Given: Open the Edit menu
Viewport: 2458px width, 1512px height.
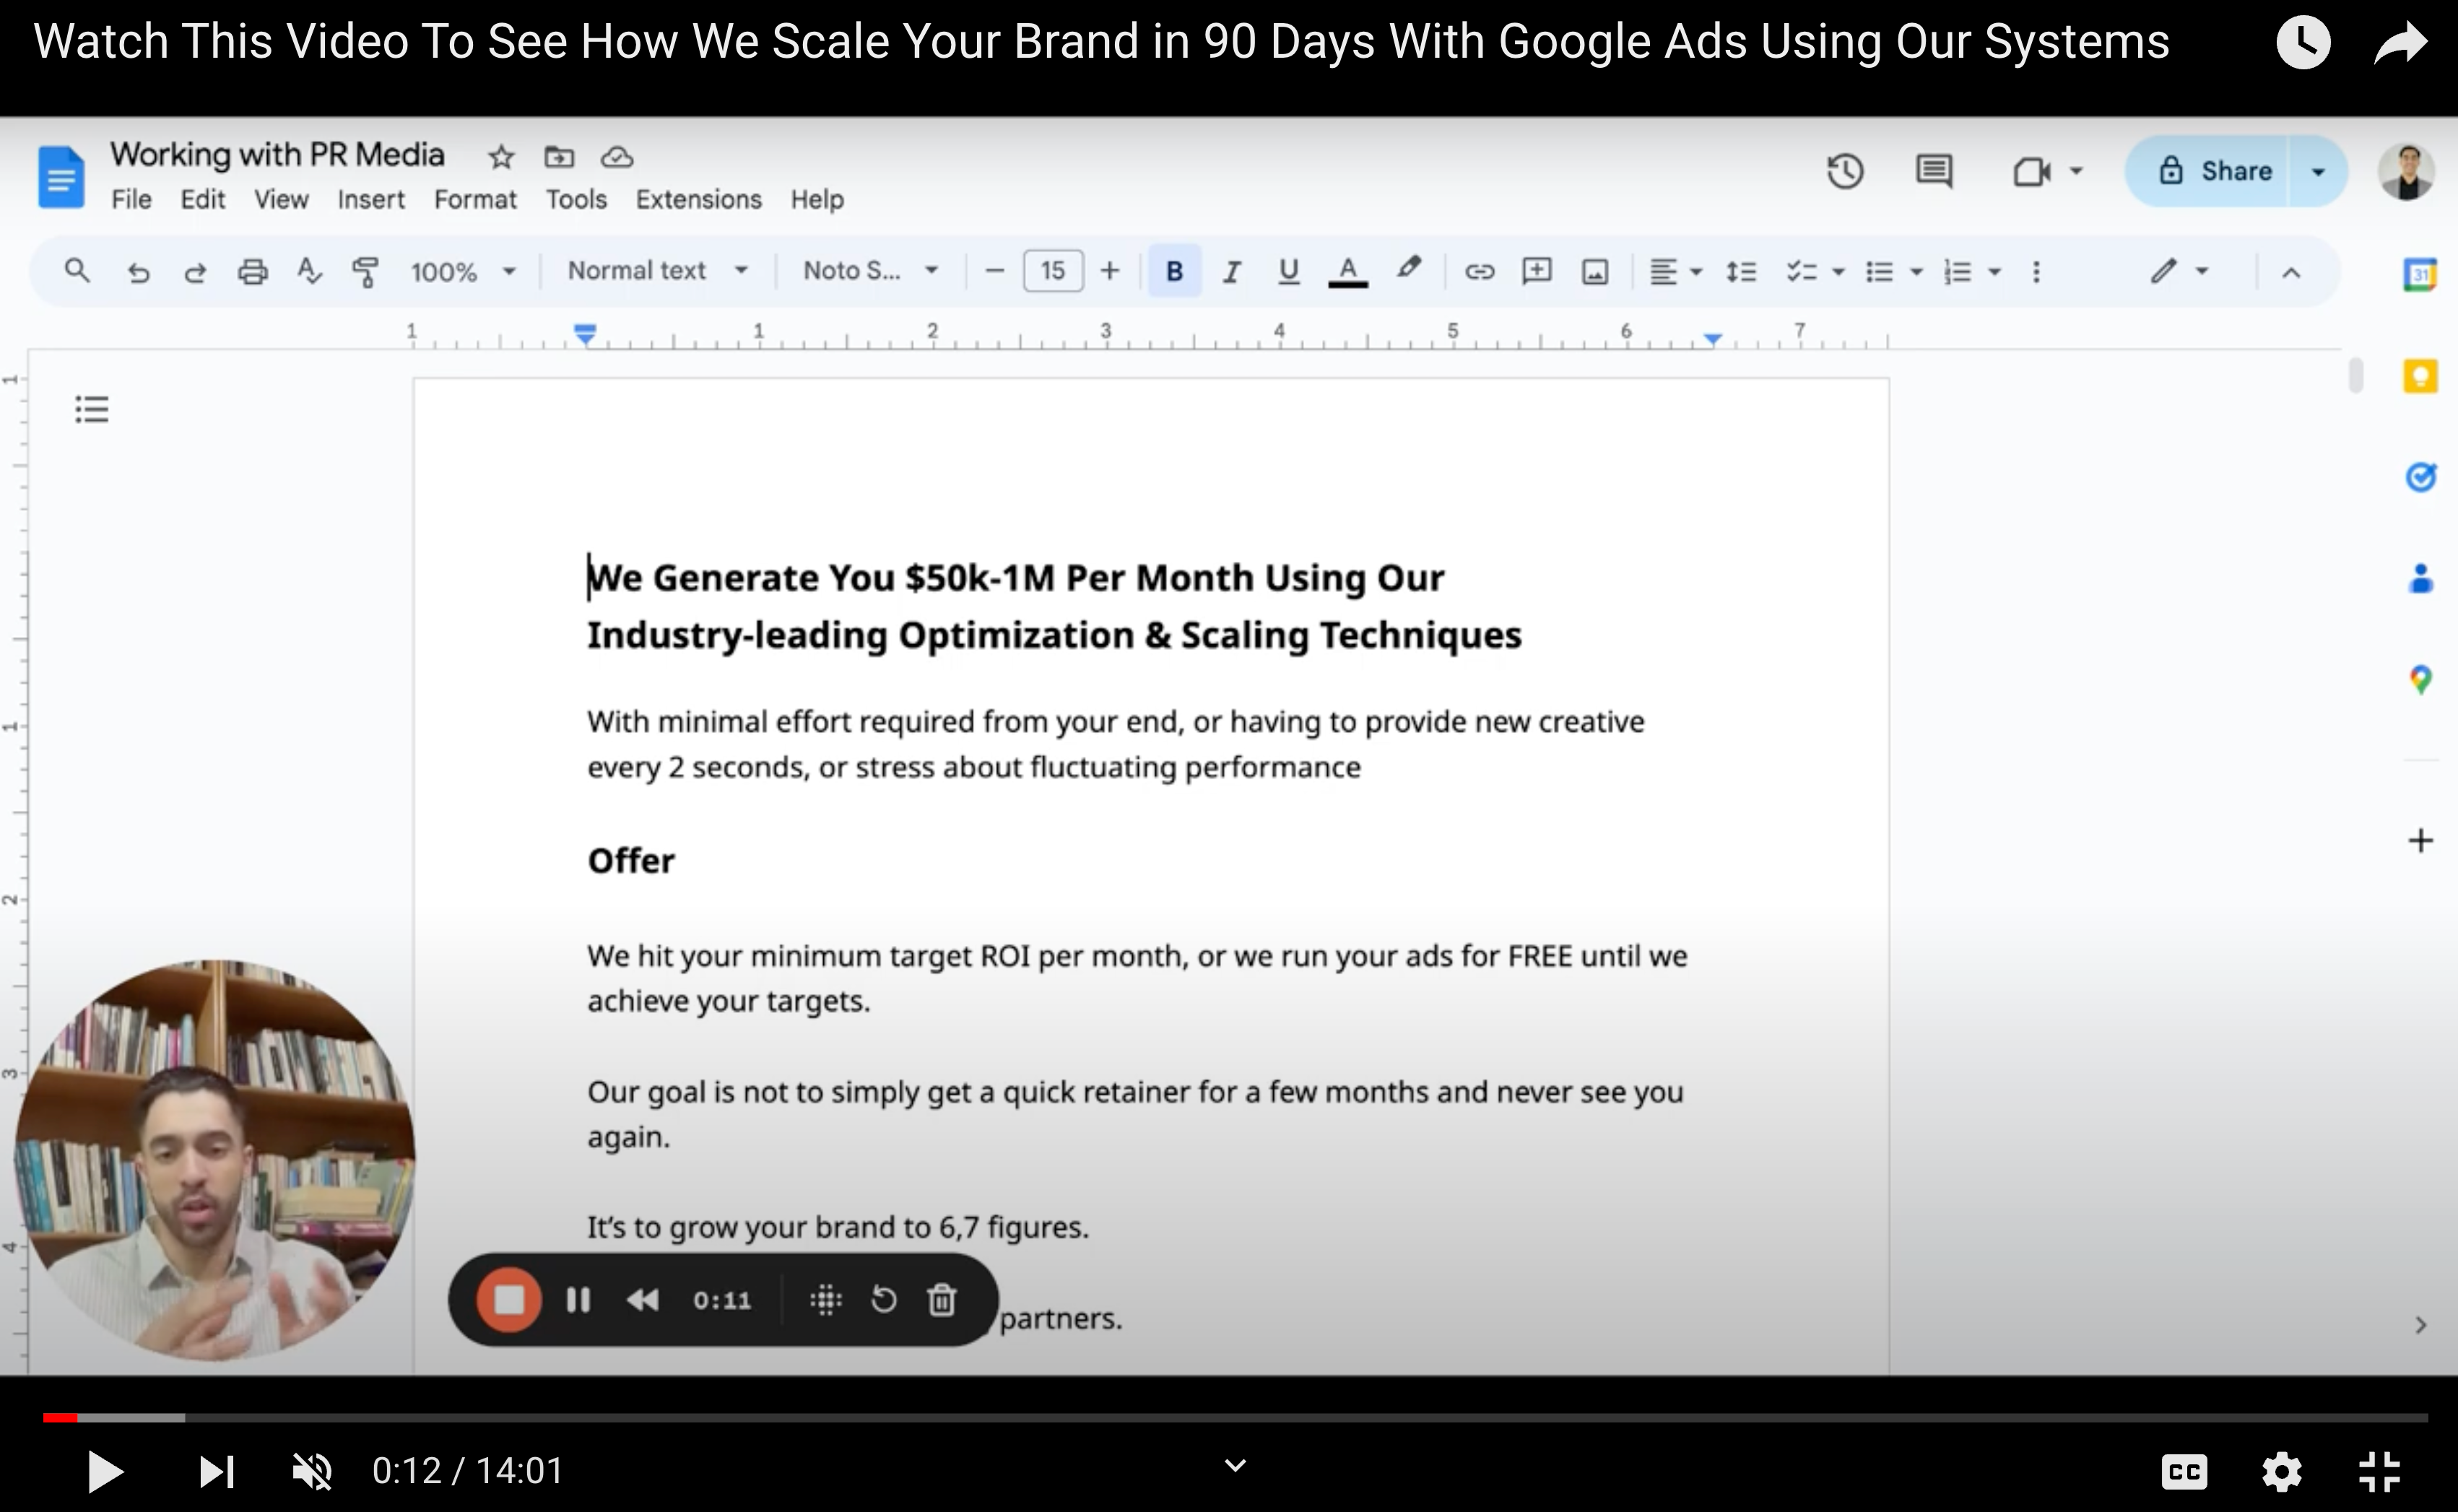Looking at the screenshot, I should click(202, 200).
